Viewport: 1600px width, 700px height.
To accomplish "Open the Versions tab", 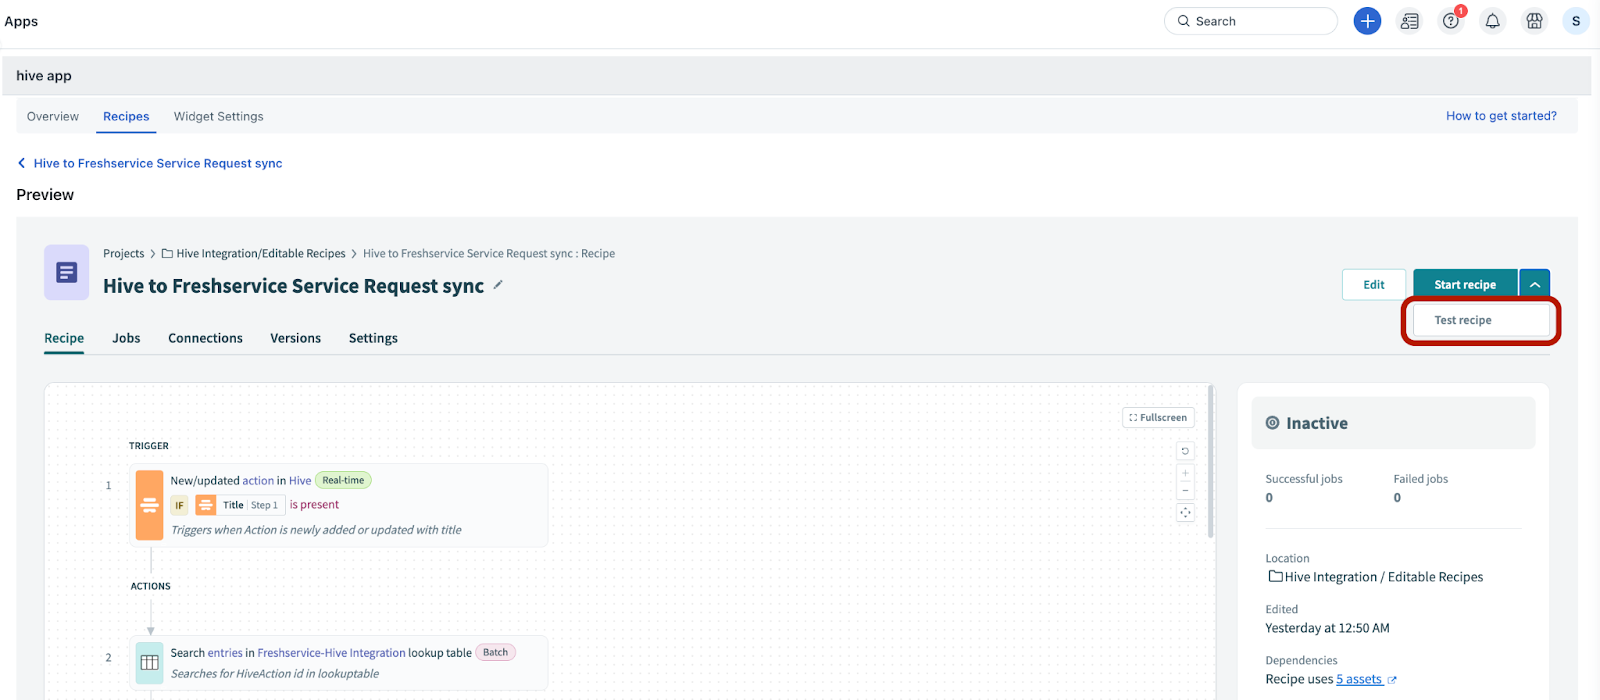I will click(x=295, y=338).
